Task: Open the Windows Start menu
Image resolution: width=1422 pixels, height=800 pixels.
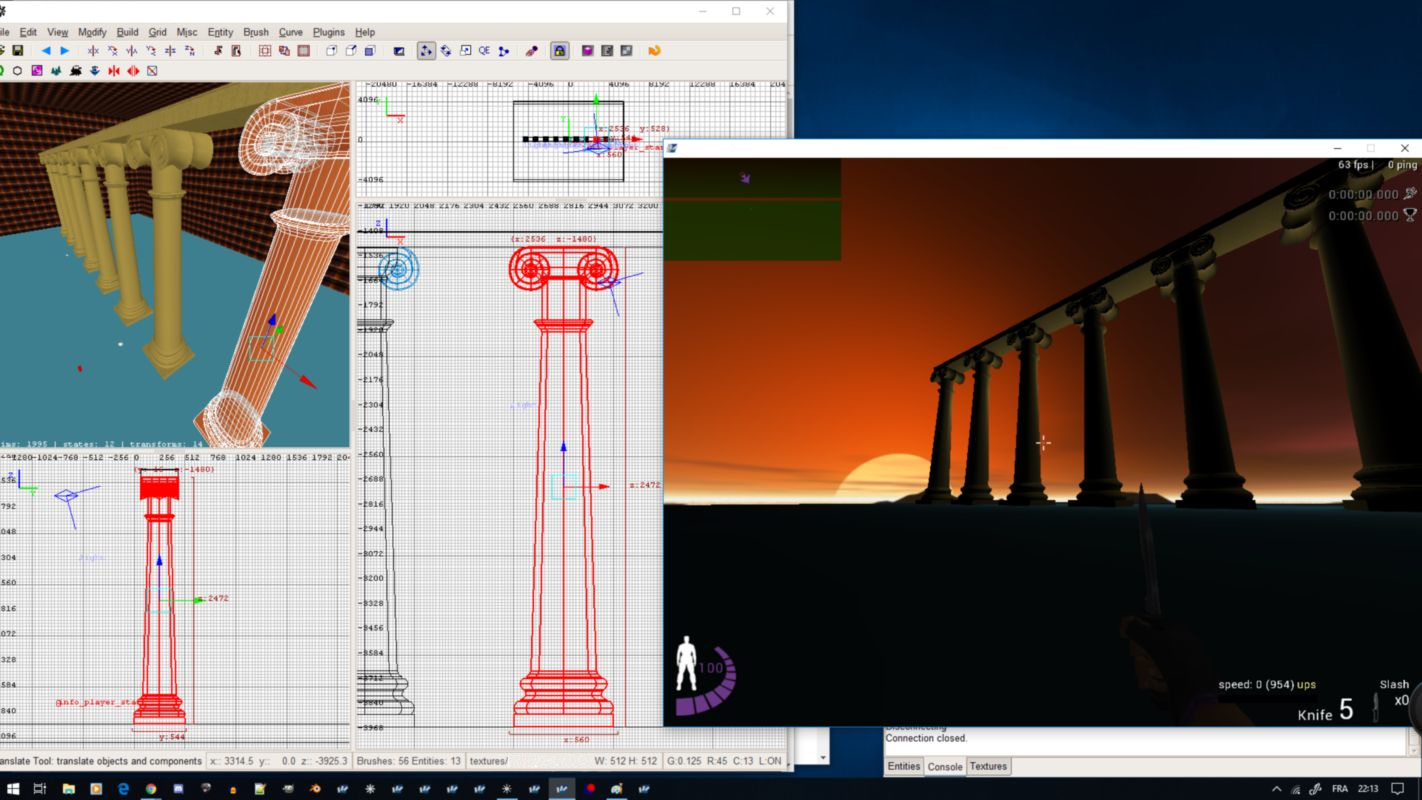Action: pos(12,789)
